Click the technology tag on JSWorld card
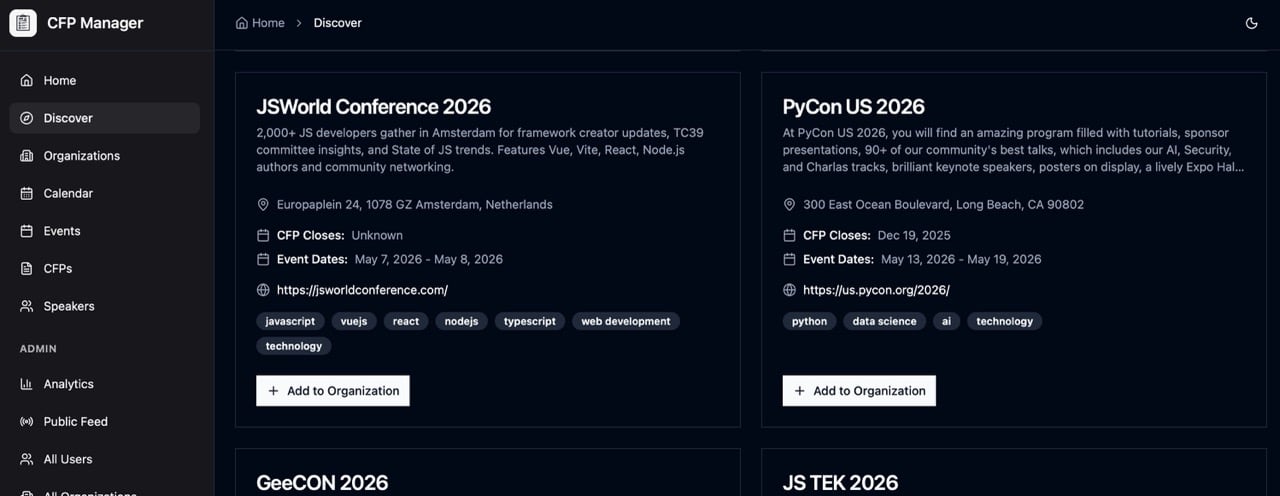 pyautogui.click(x=294, y=346)
